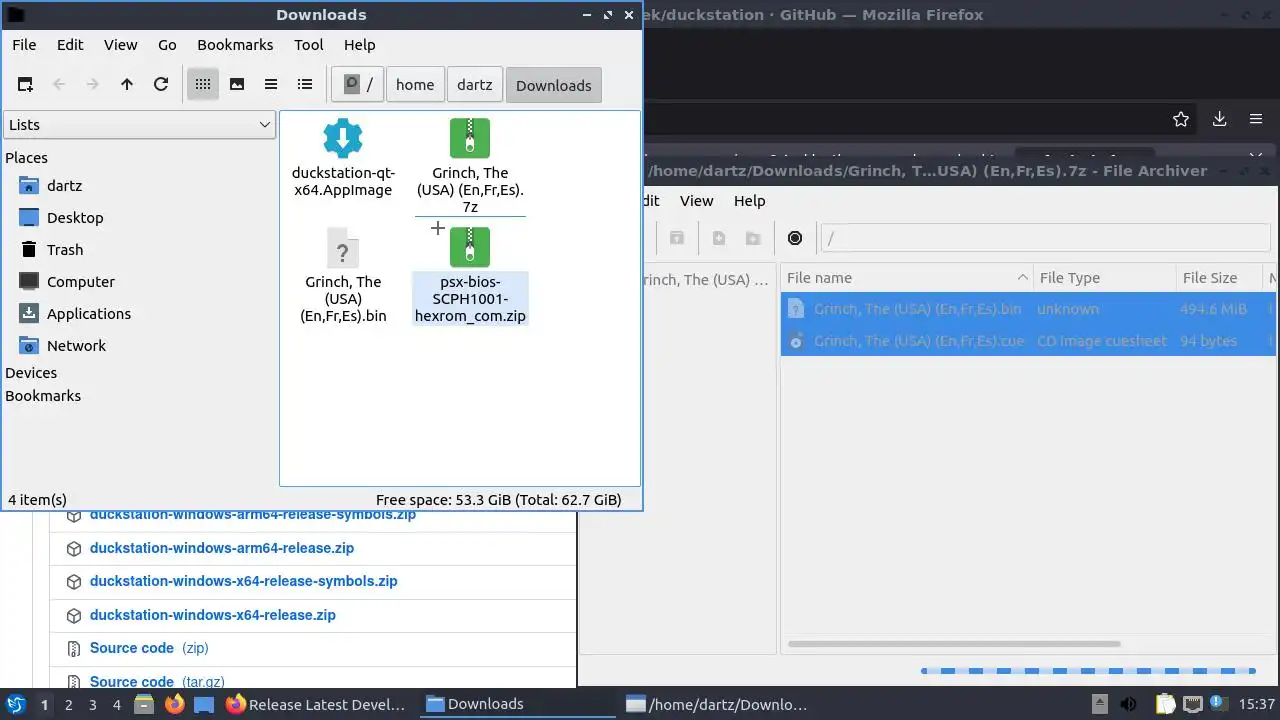The width and height of the screenshot is (1280, 720).
Task: Open the View menu in file manager
Action: [x=121, y=45]
